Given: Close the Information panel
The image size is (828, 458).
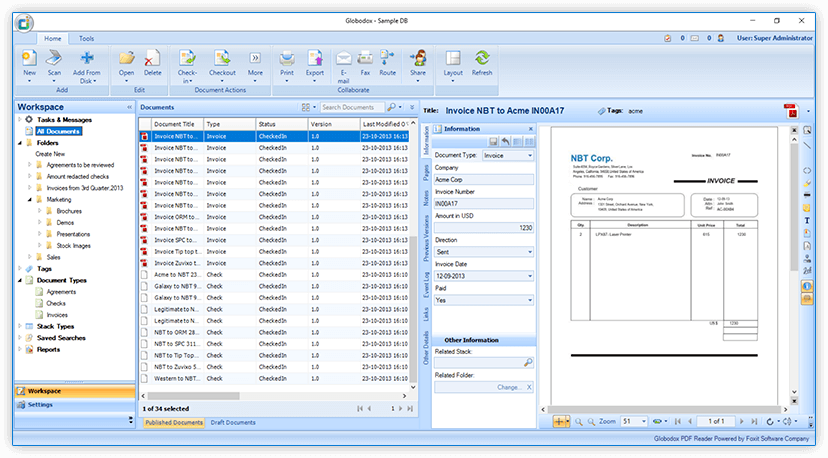Looking at the screenshot, I should (x=531, y=129).
